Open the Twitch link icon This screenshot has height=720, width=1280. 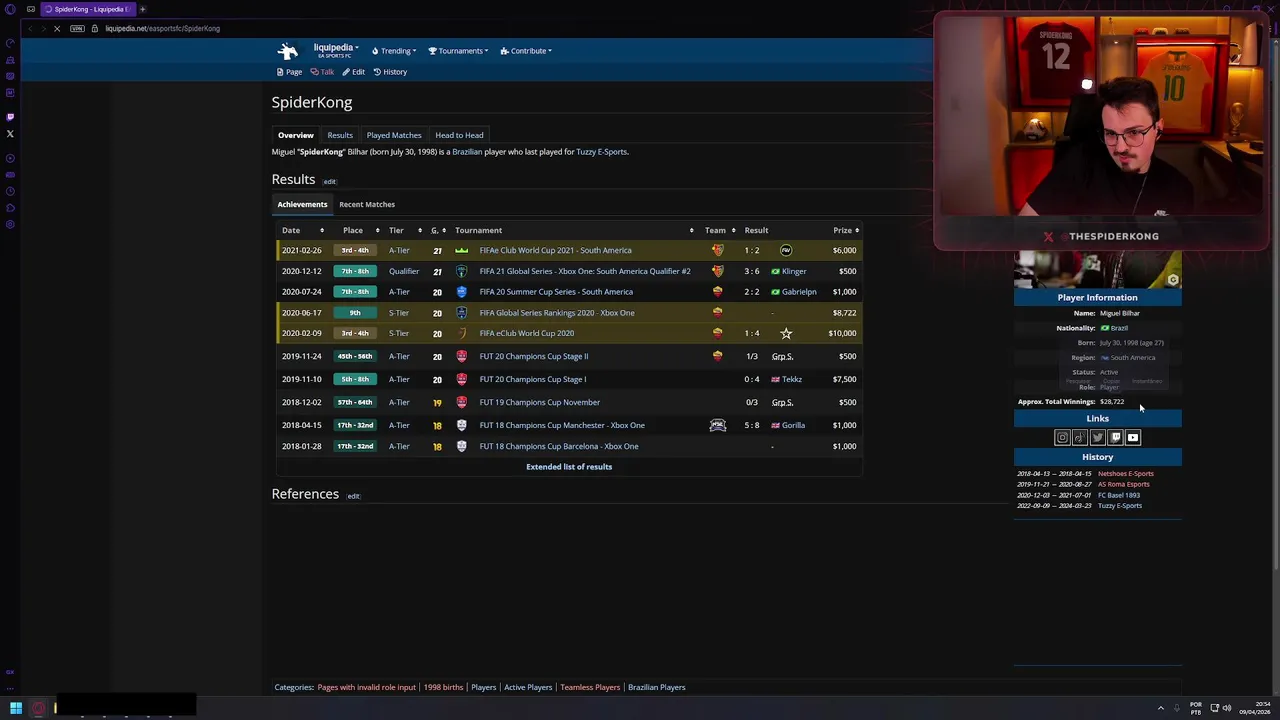pos(1115,437)
